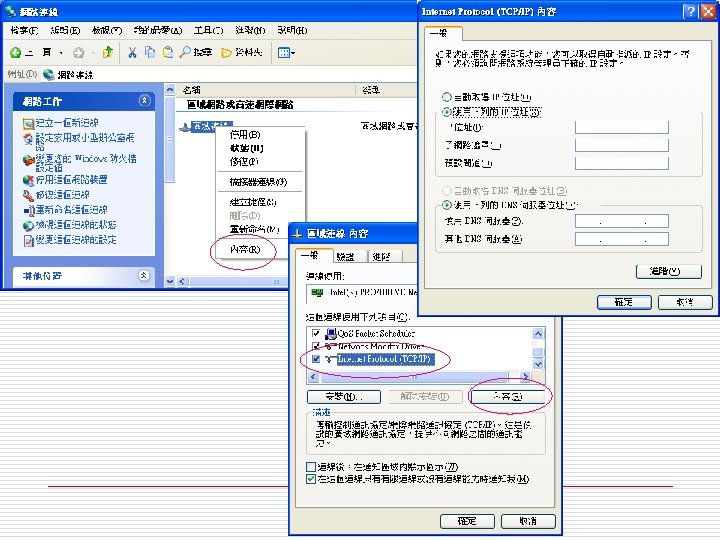Click the Search magnifier toolbar icon
The width and height of the screenshot is (720, 540).
coord(185,52)
